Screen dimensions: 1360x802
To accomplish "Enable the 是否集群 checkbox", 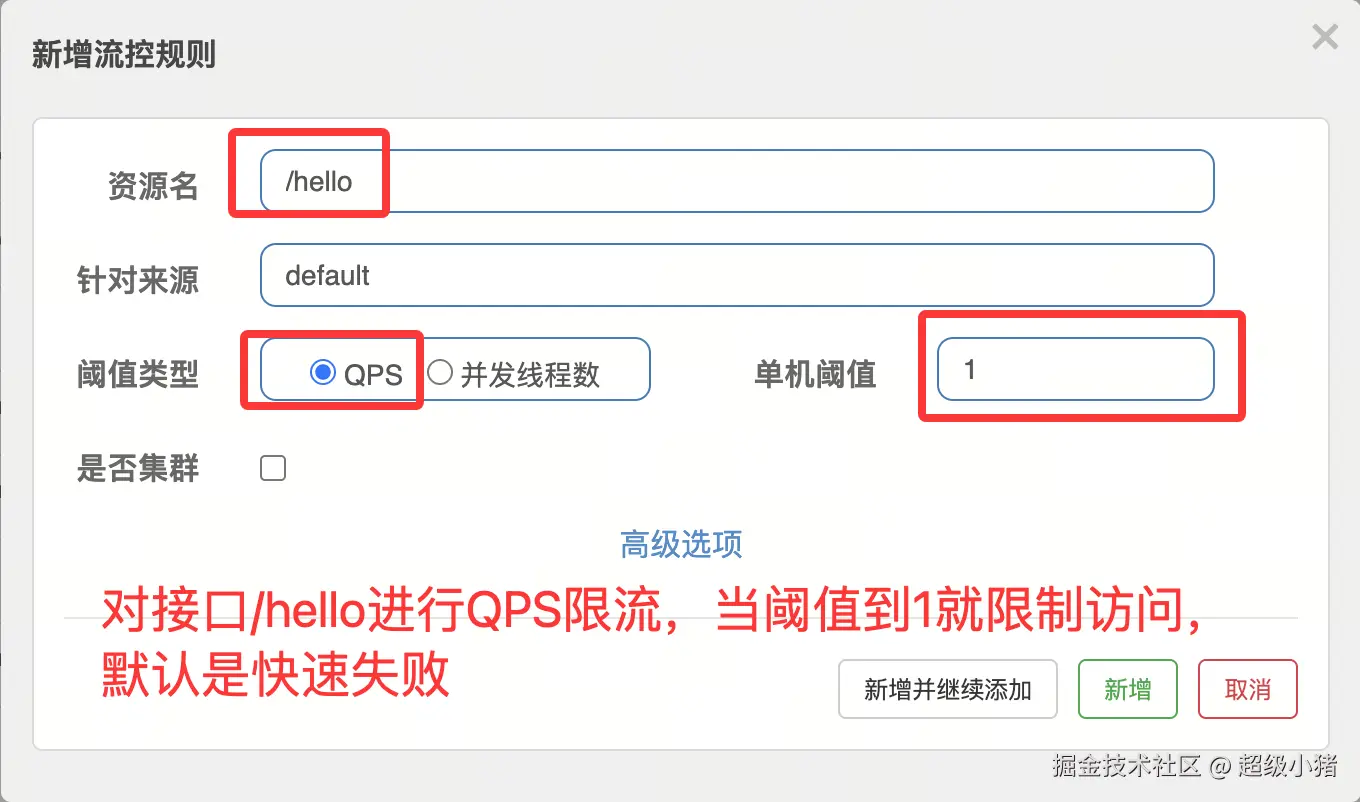I will 273,468.
